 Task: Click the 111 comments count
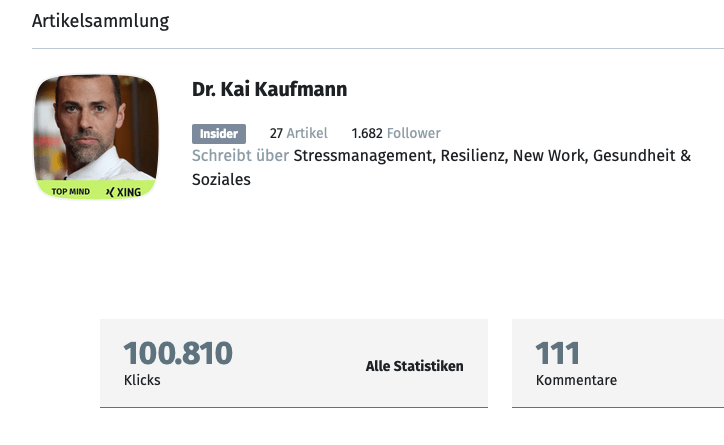[x=558, y=353]
